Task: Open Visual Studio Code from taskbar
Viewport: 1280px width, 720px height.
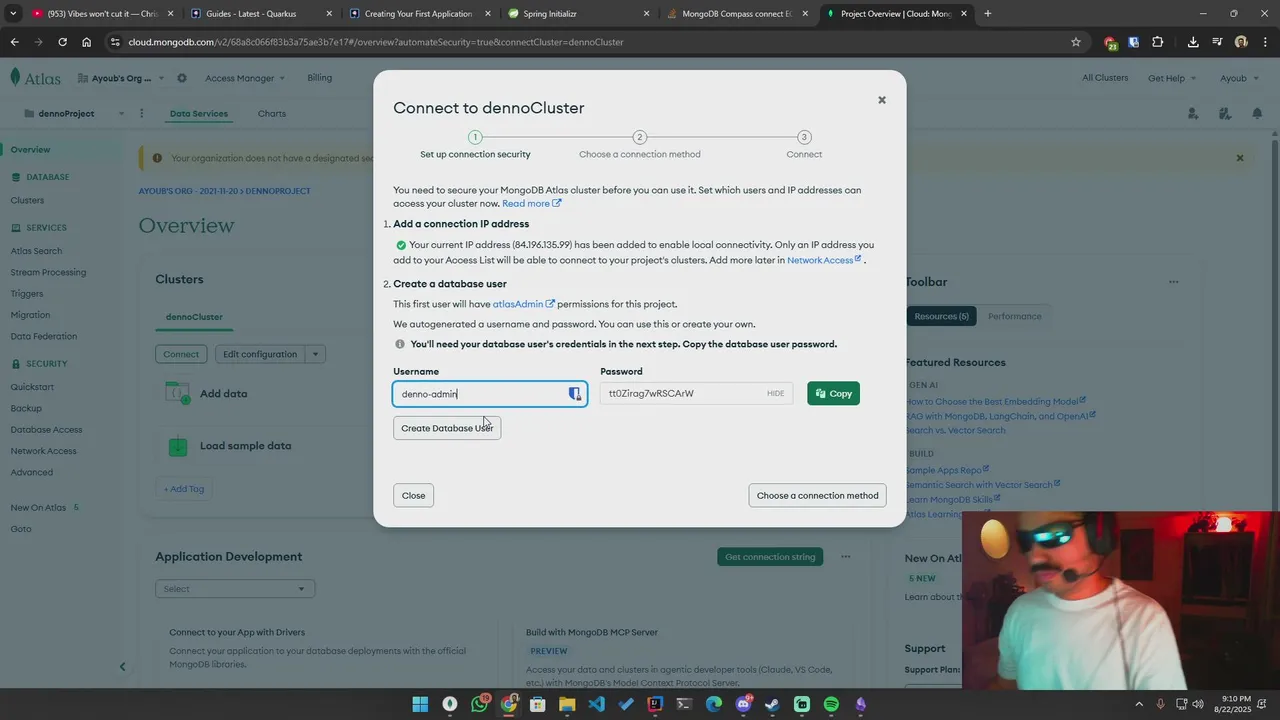Action: tap(597, 704)
